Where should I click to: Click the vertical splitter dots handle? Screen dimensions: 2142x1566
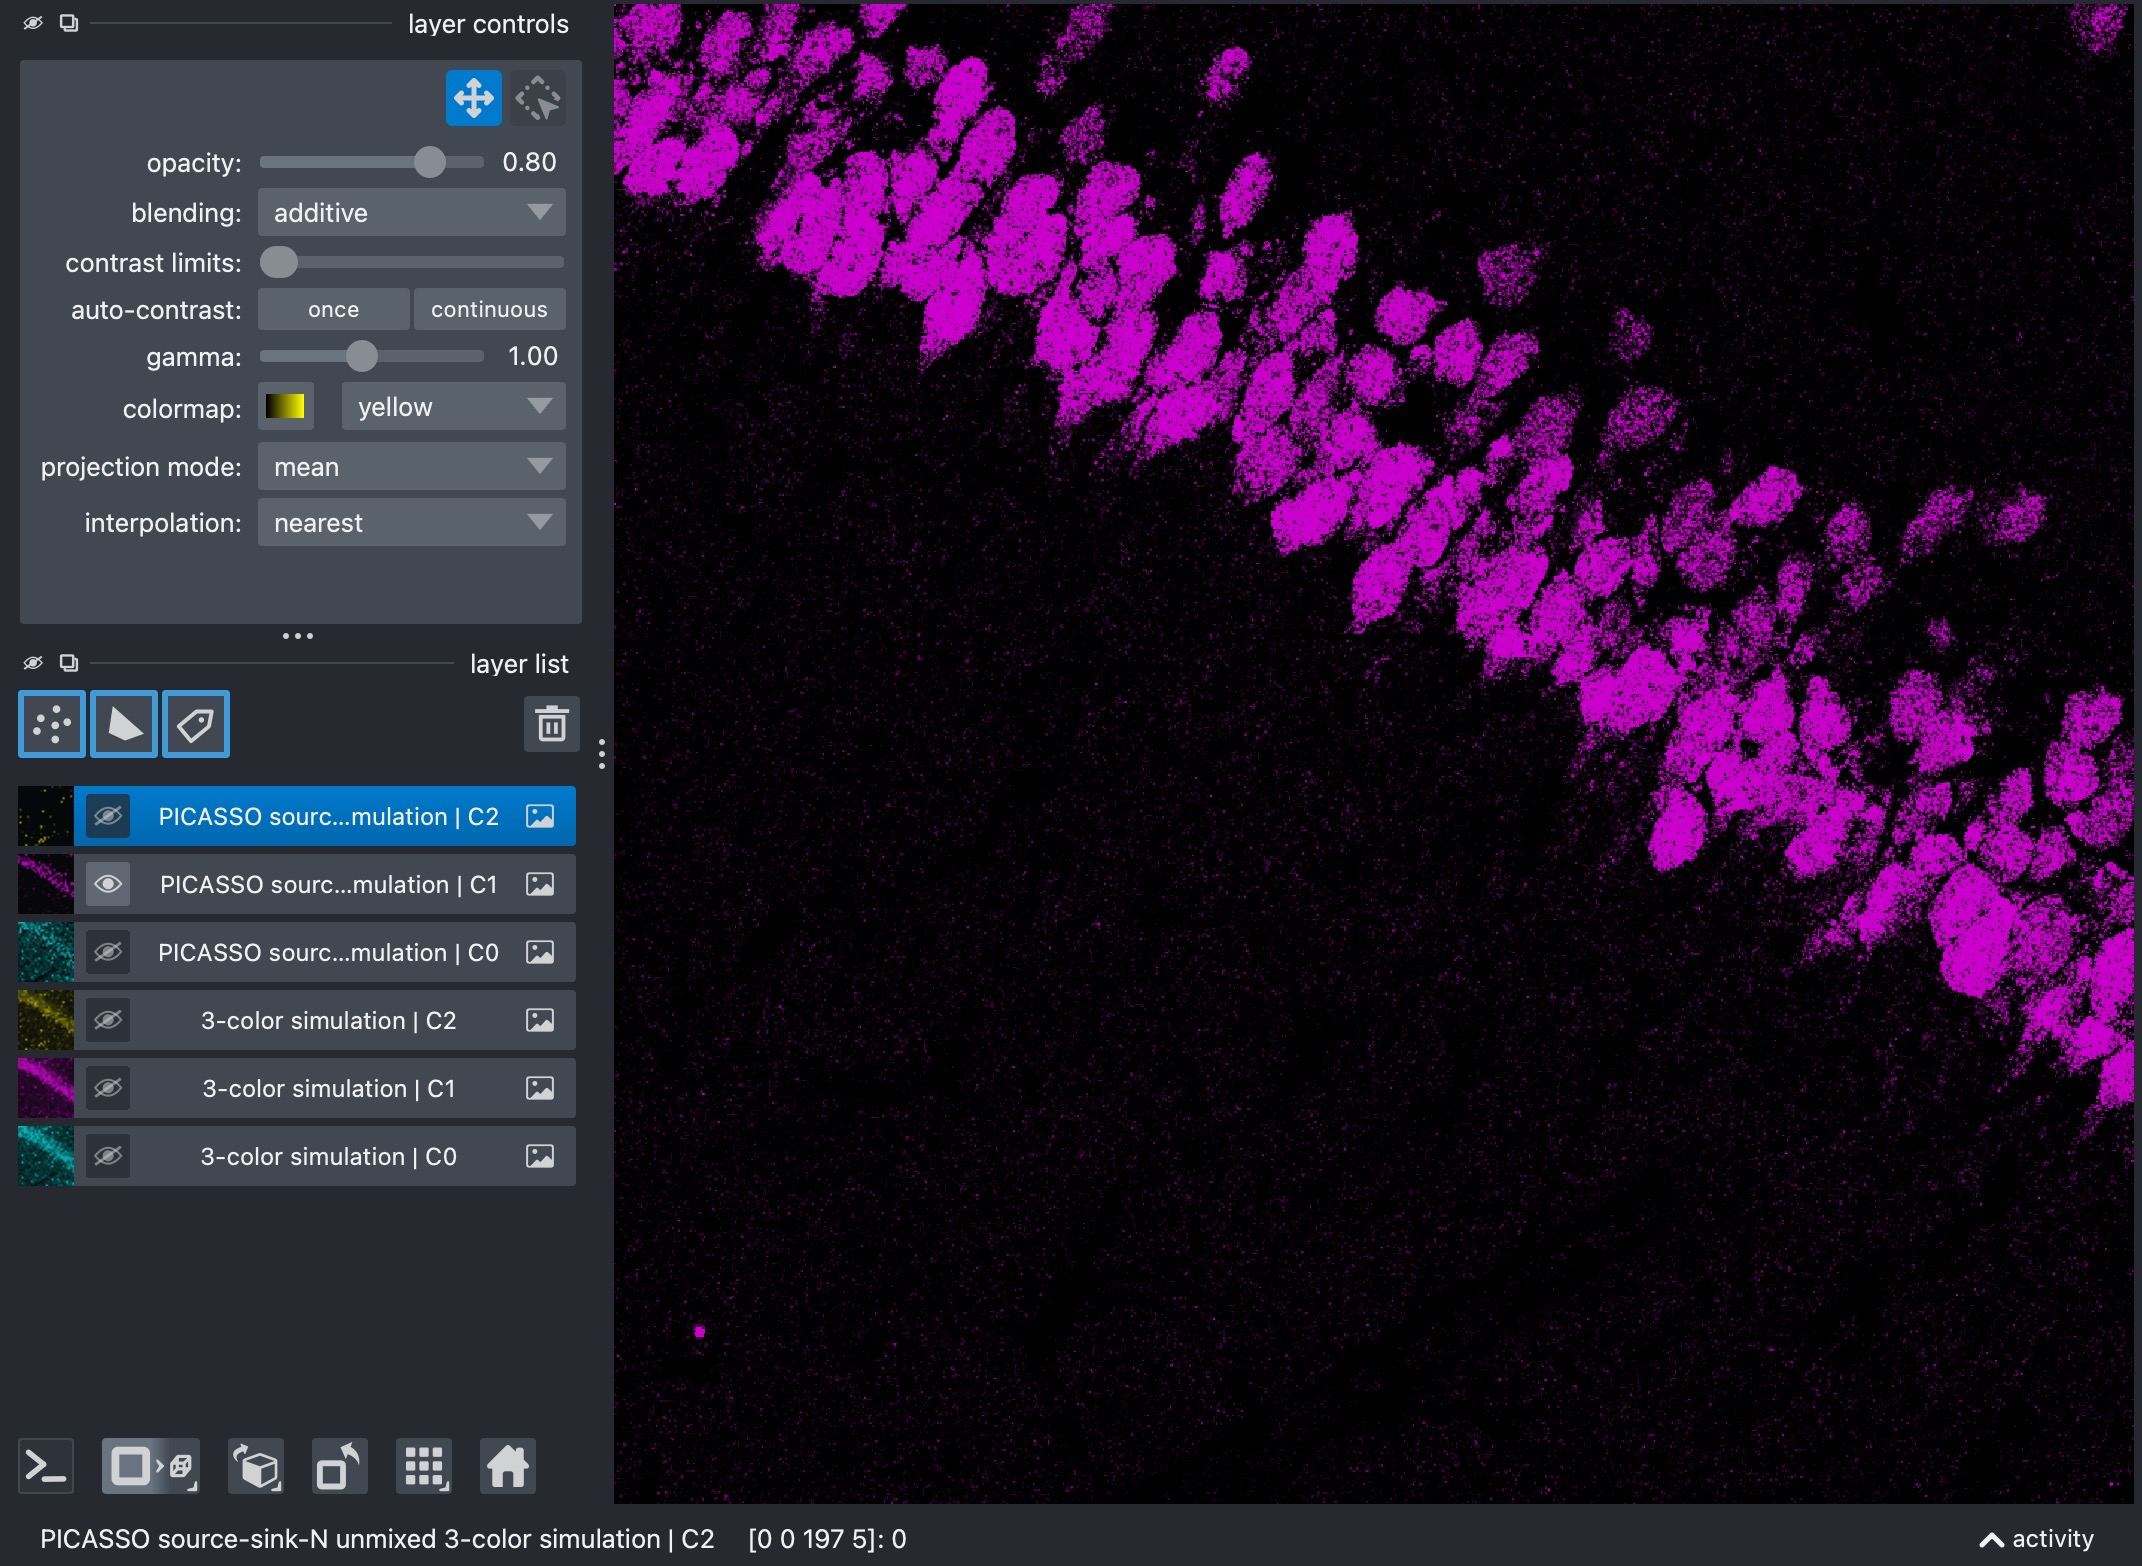[x=601, y=753]
